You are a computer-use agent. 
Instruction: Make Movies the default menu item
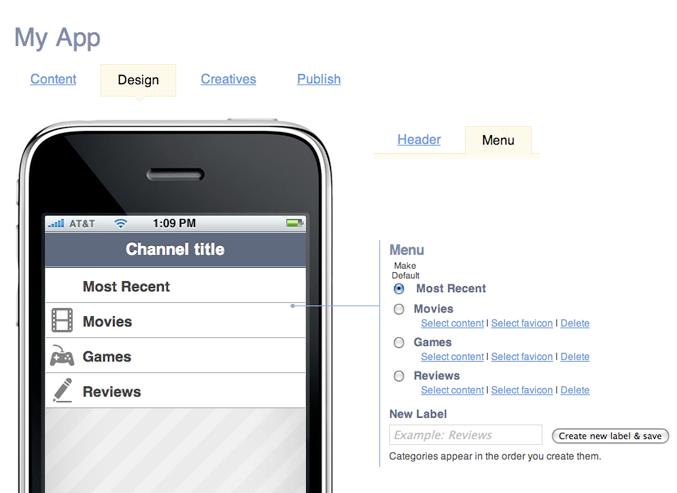click(399, 309)
